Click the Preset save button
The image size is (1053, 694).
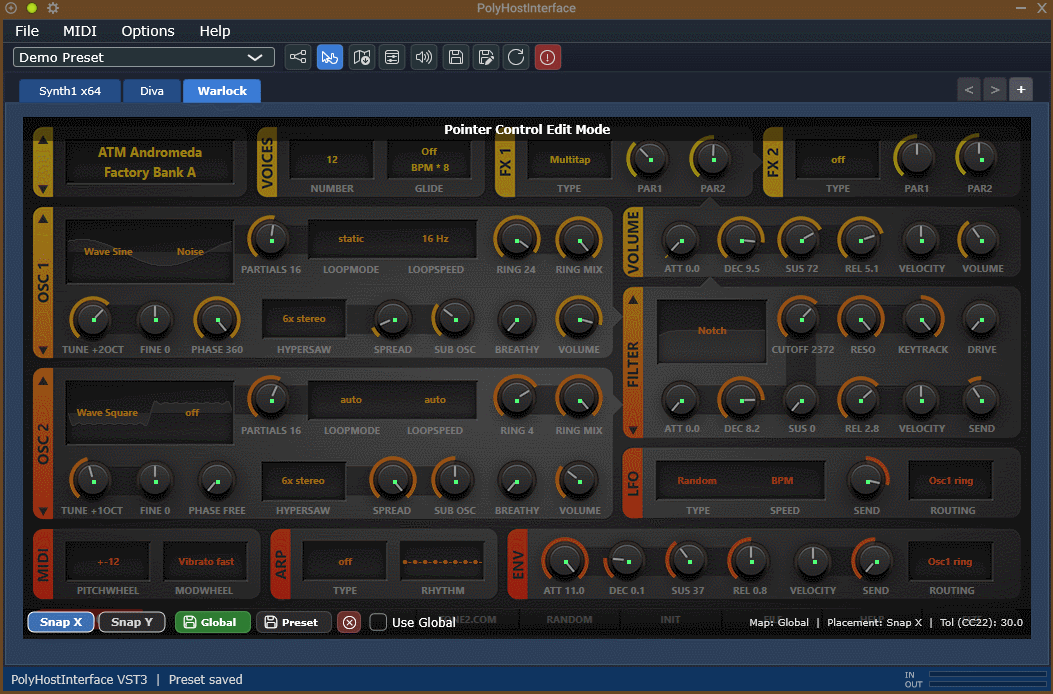pos(293,622)
